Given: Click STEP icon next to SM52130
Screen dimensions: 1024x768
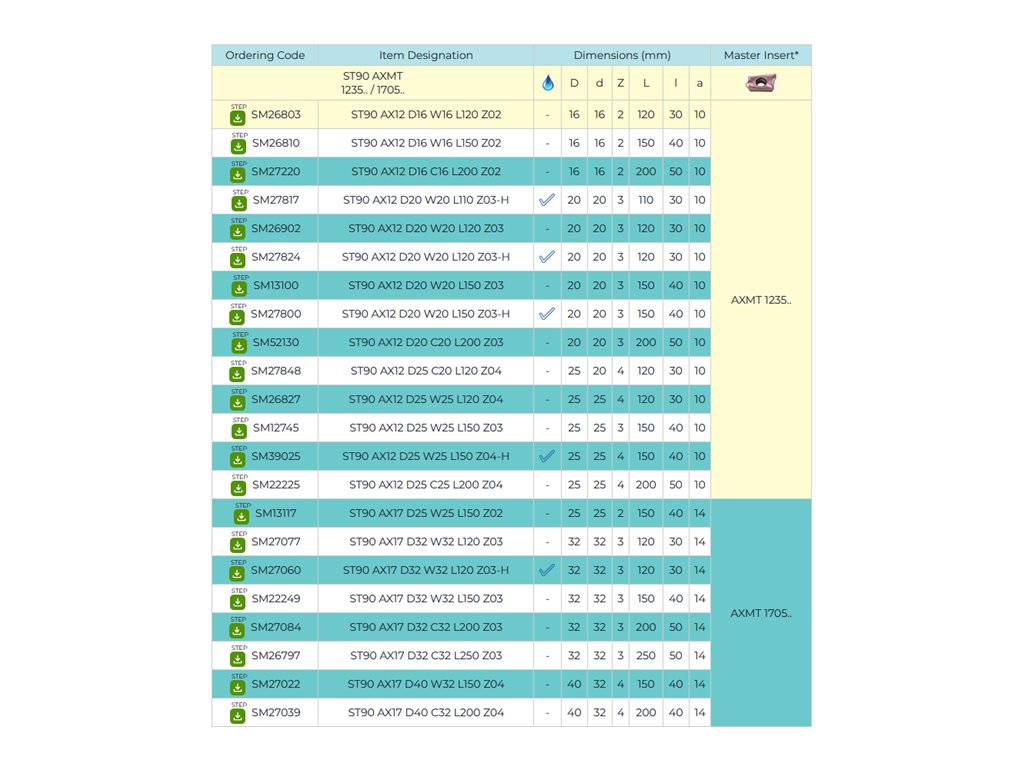Looking at the screenshot, I should tap(239, 344).
